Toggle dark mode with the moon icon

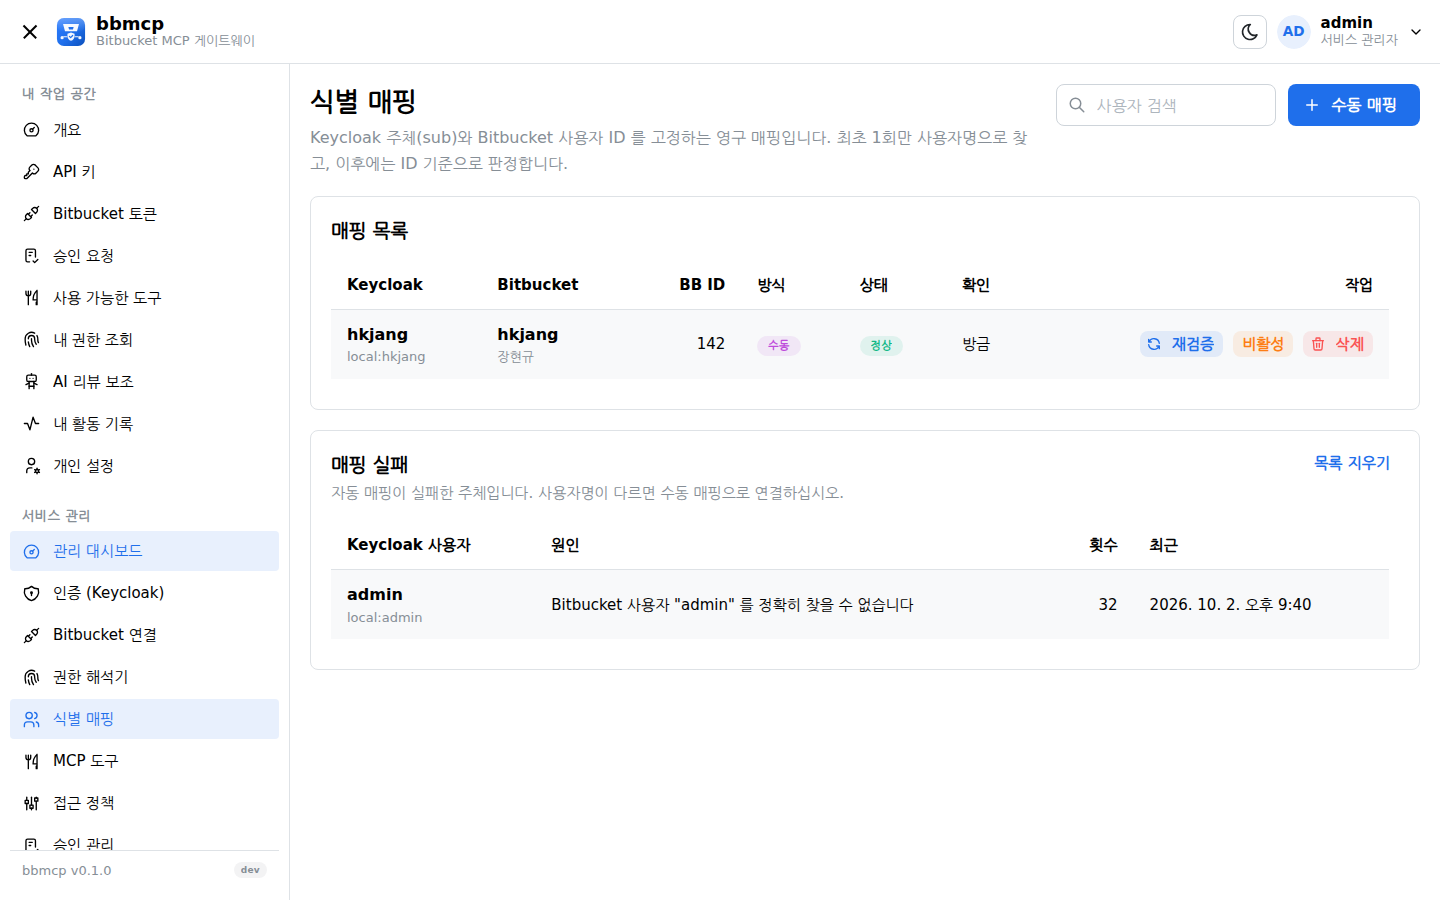(x=1250, y=32)
